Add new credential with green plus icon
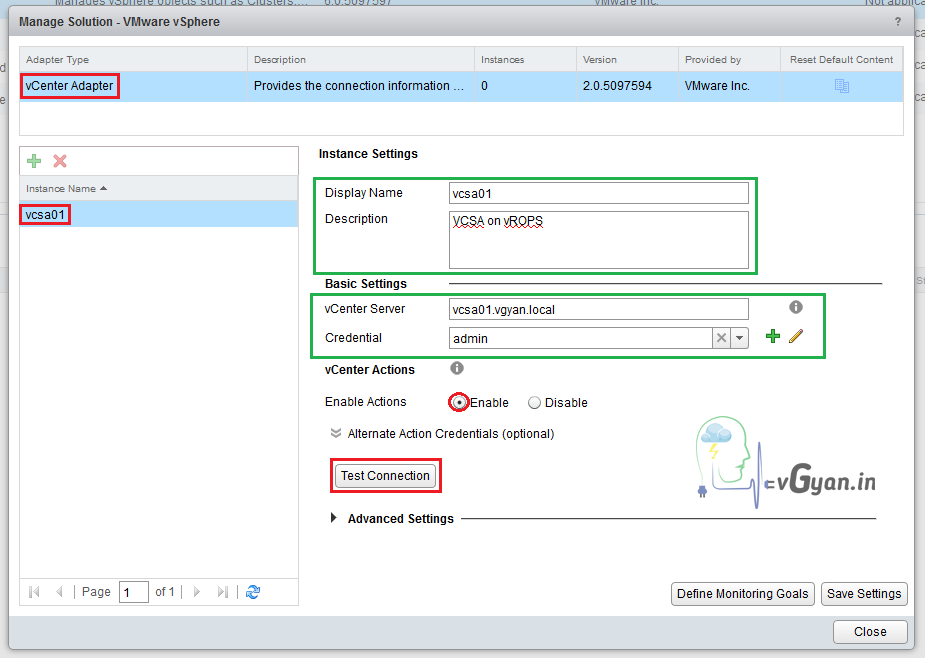This screenshot has width=925, height=658. pos(772,338)
